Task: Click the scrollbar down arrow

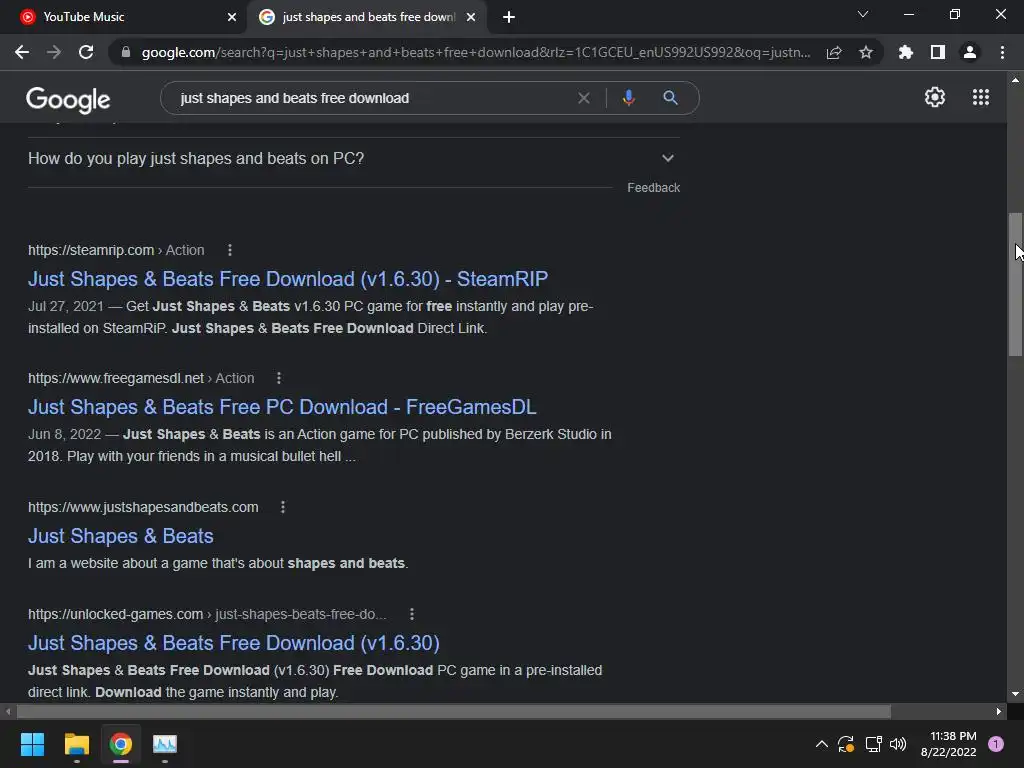Action: [1015, 694]
